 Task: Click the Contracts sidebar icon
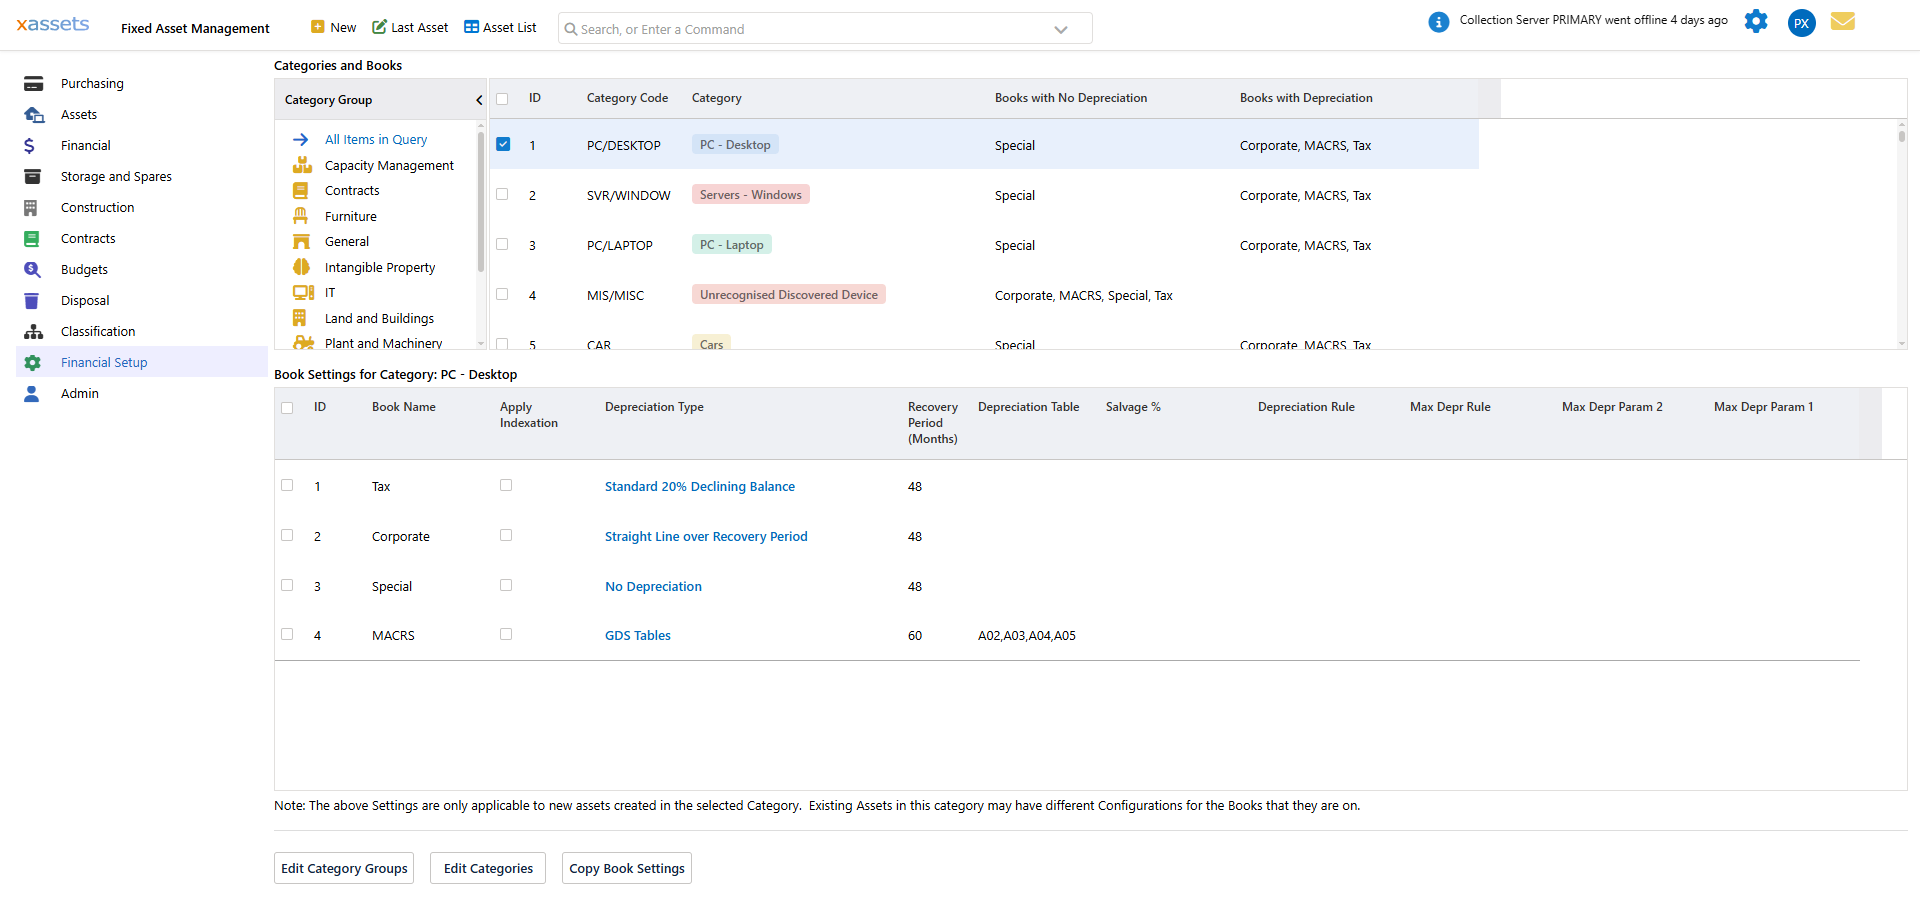click(31, 239)
